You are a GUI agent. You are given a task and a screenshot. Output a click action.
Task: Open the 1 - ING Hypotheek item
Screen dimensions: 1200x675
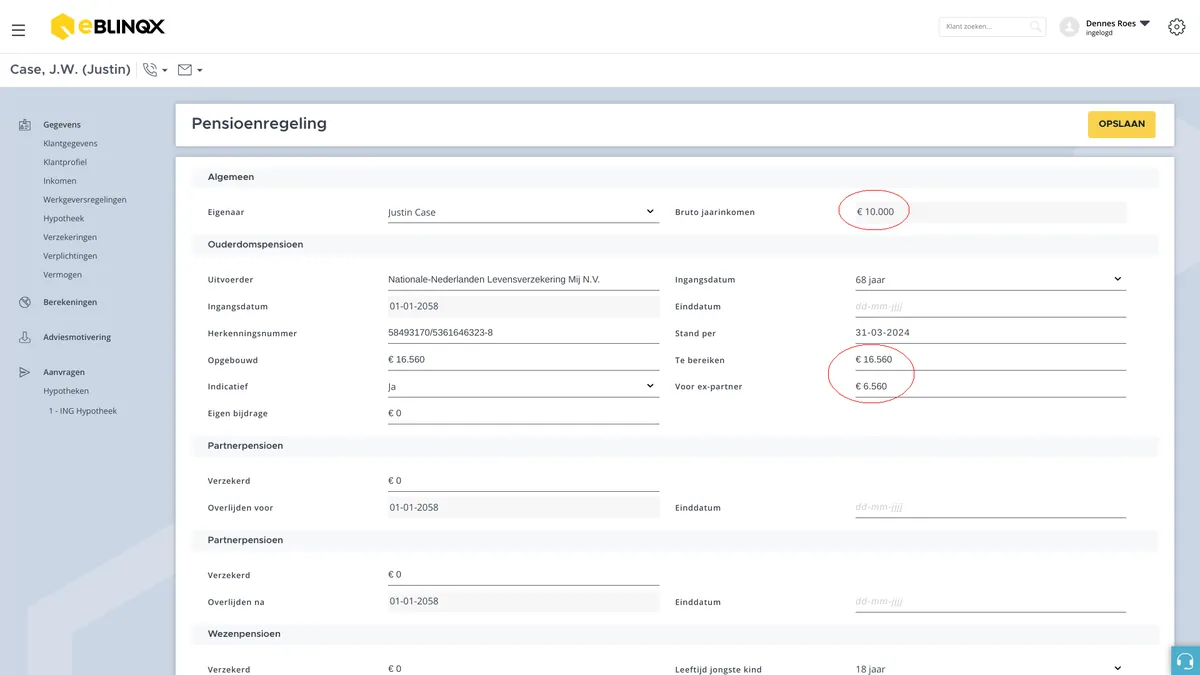tap(83, 411)
